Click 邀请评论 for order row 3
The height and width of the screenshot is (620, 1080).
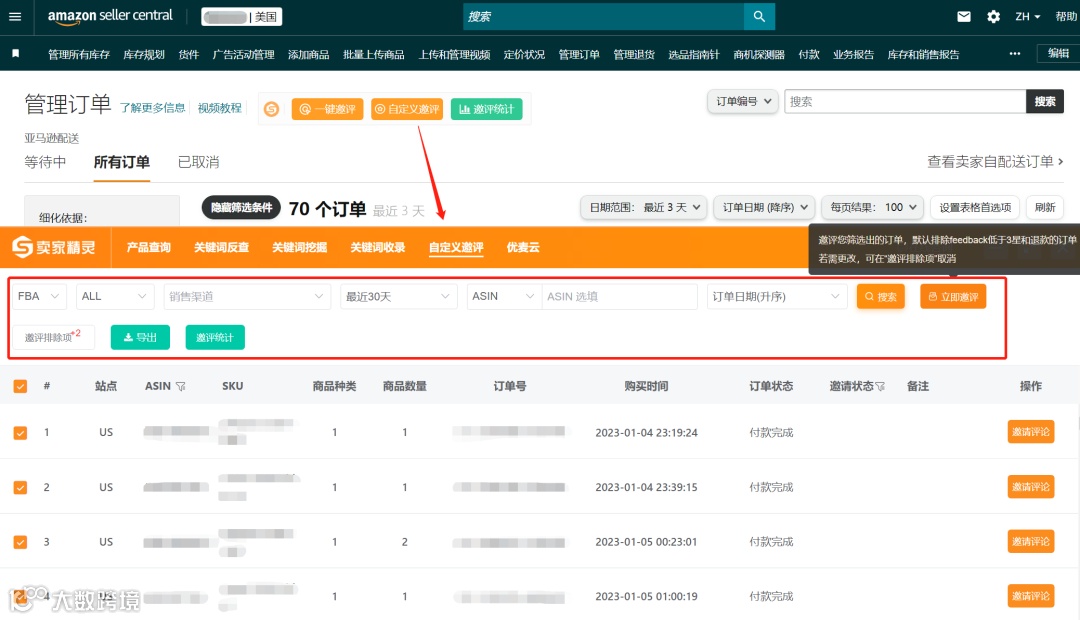[x=1030, y=541]
